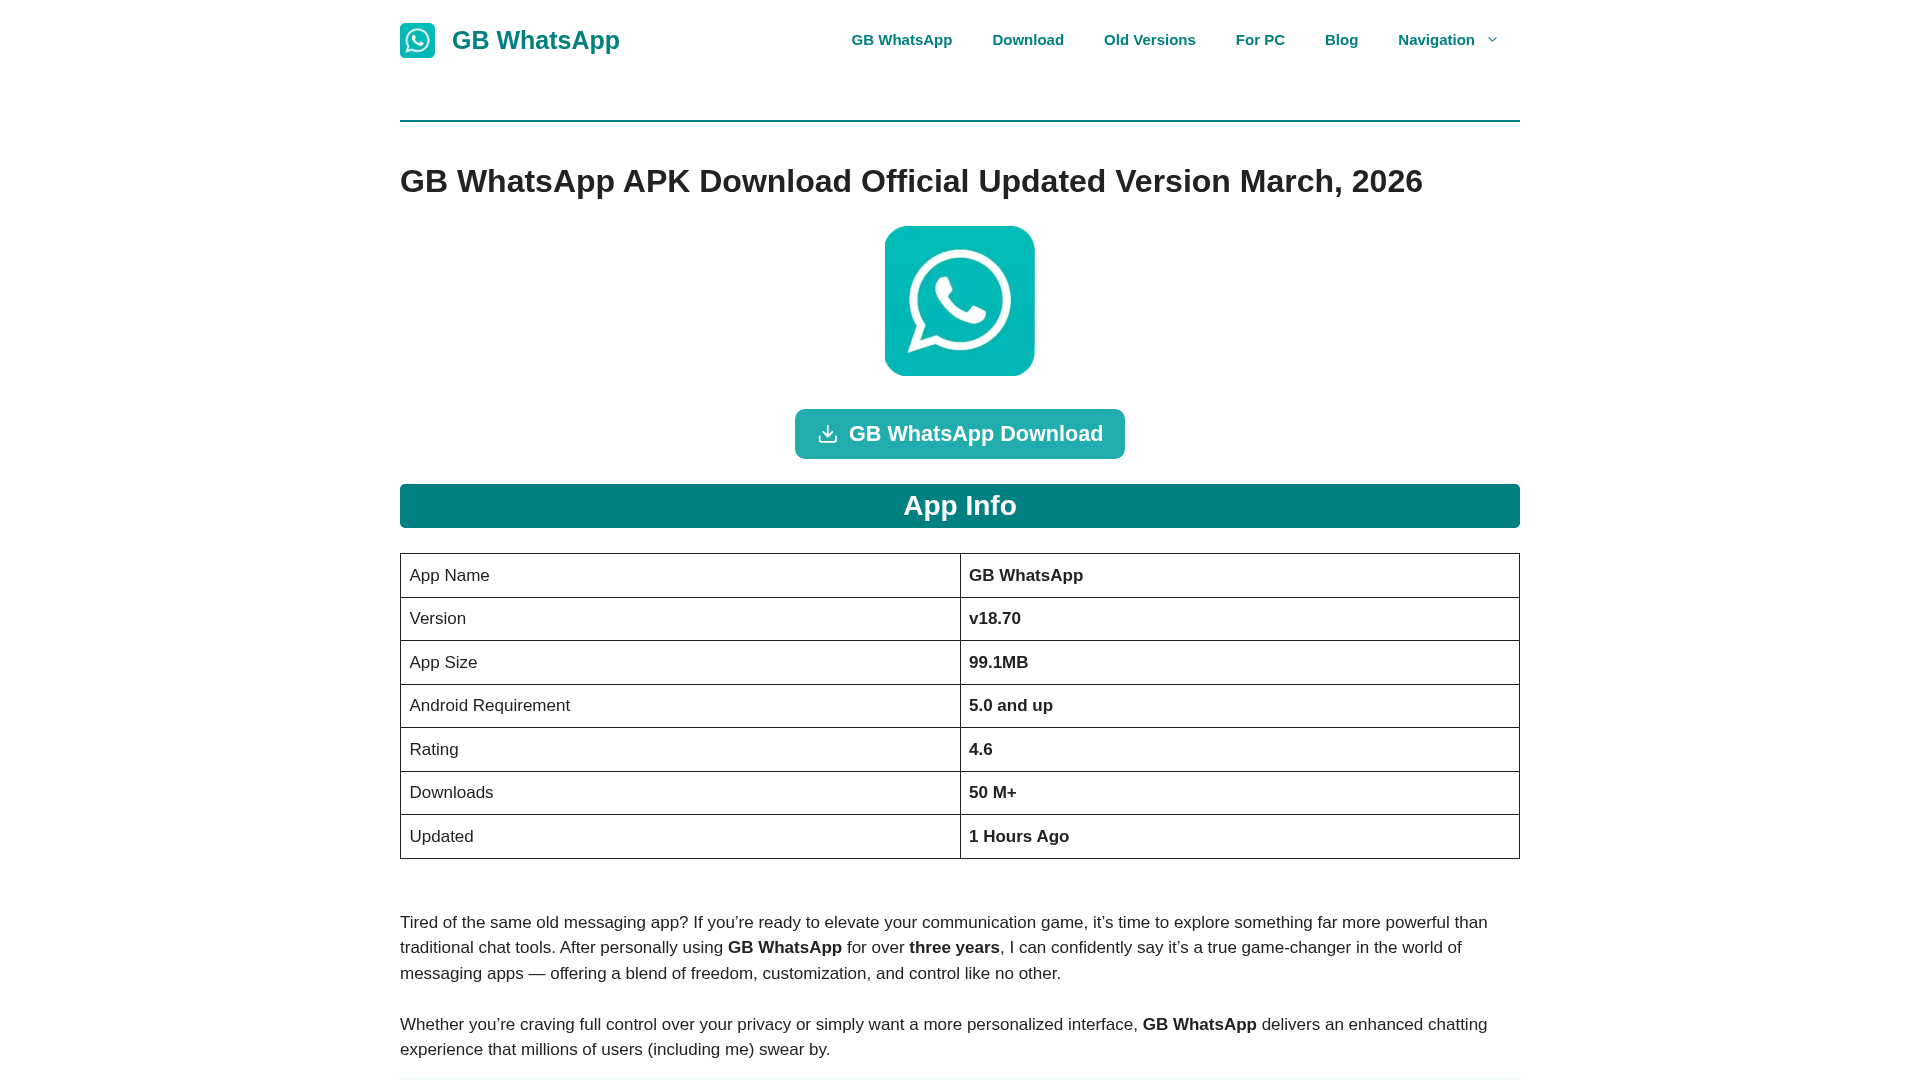Click the GB WhatsApp Download button

tap(960, 434)
